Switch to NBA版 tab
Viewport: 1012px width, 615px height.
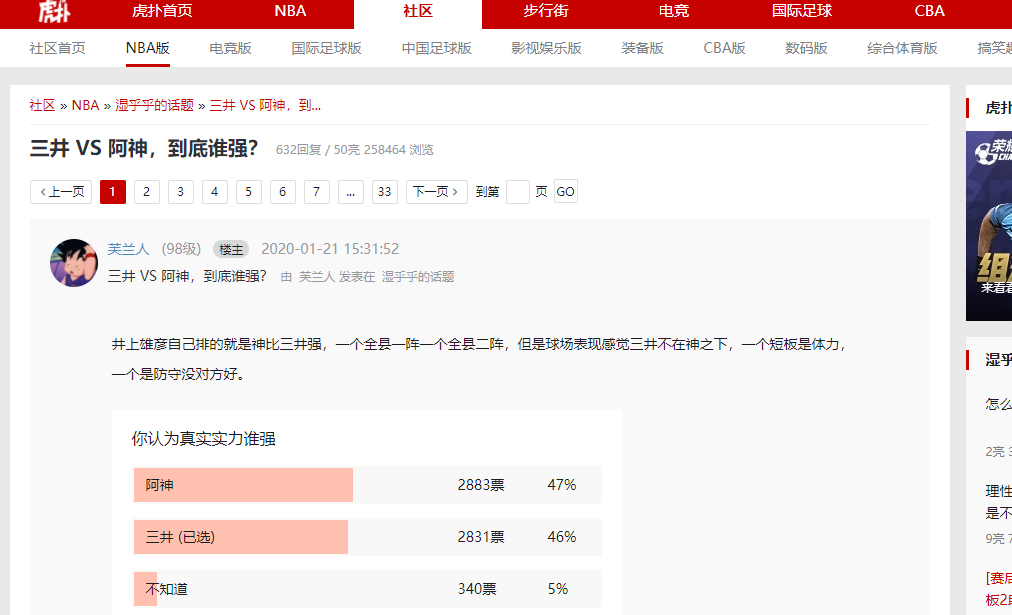tap(148, 48)
